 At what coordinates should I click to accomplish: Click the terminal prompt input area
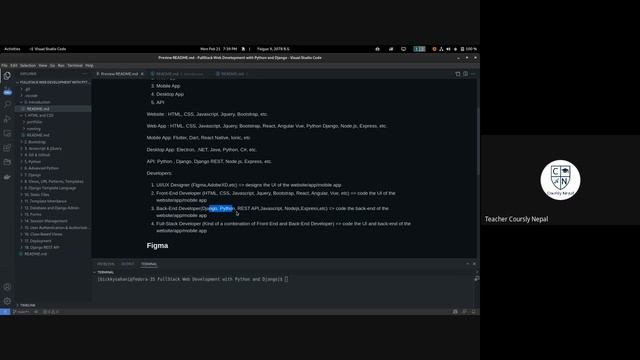(x=286, y=279)
